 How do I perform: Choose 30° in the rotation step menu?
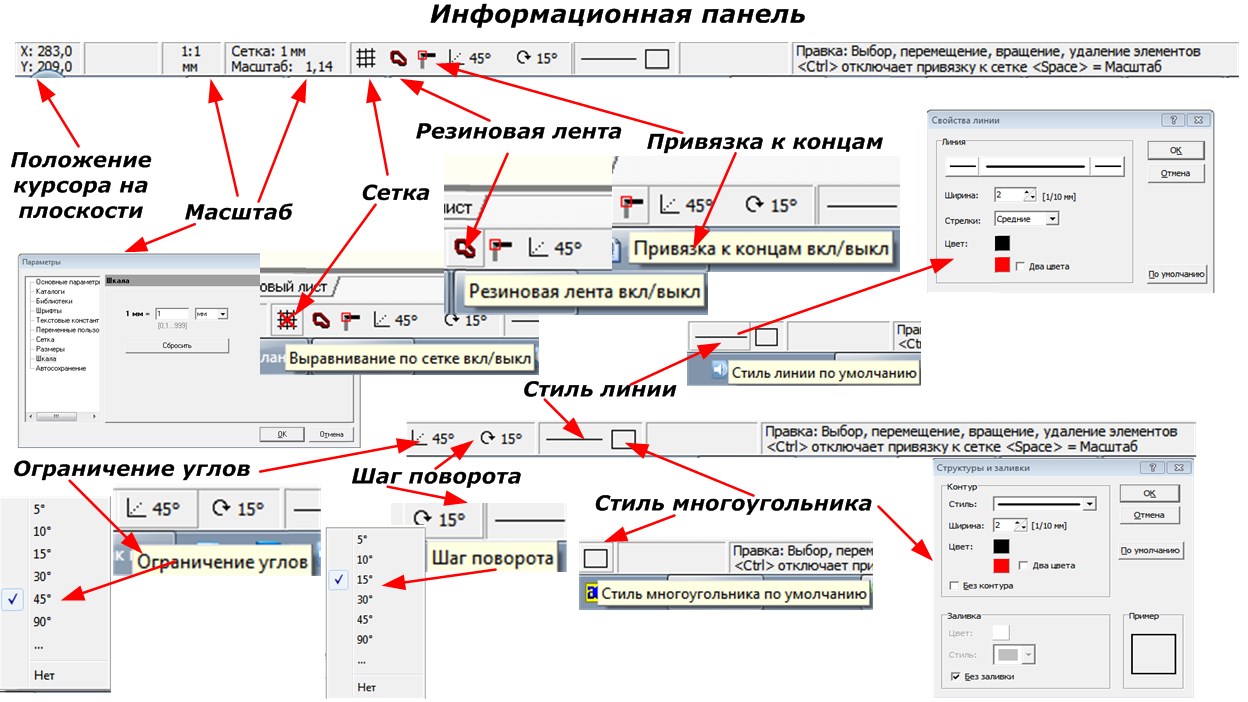click(x=365, y=599)
